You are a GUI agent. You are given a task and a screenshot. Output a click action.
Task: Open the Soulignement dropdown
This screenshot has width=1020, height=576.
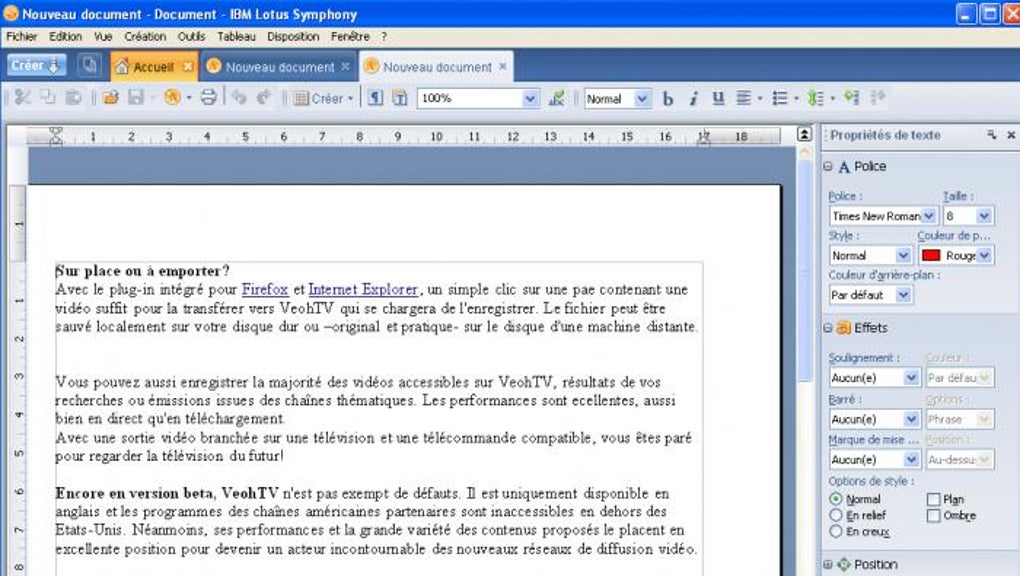(911, 378)
